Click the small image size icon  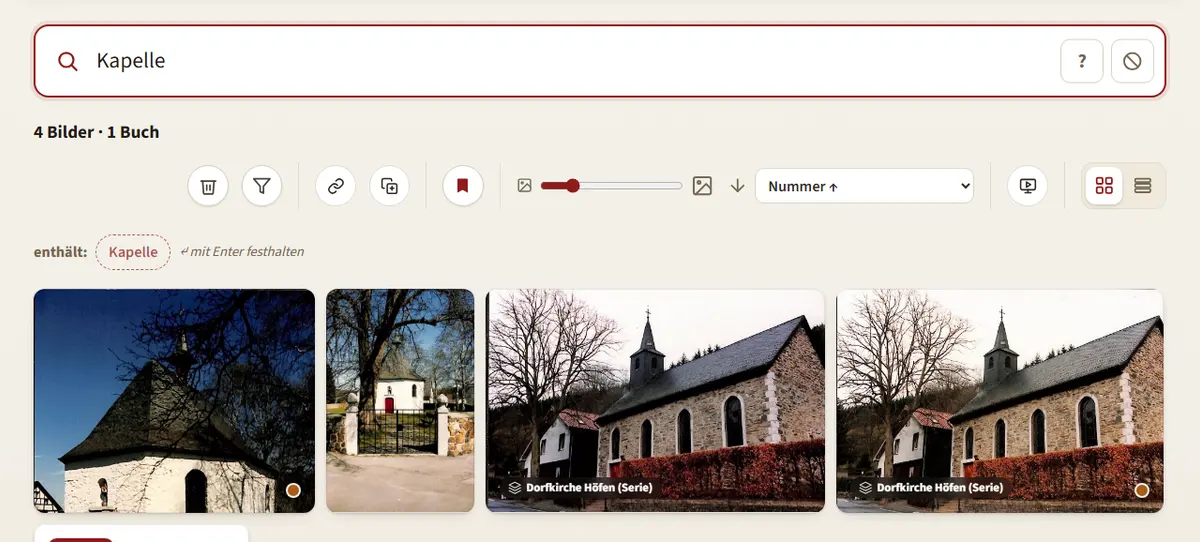[x=524, y=186]
